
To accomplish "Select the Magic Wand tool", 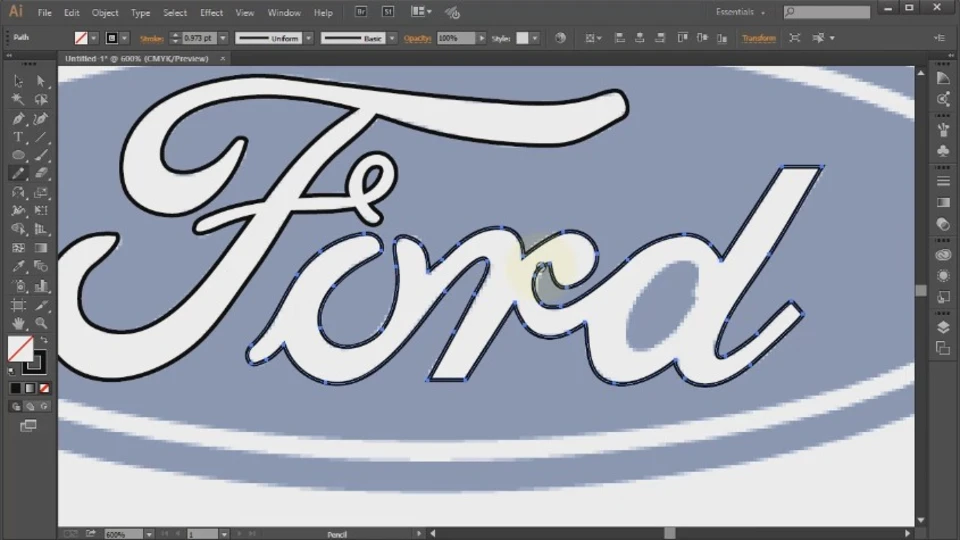I will (18, 99).
